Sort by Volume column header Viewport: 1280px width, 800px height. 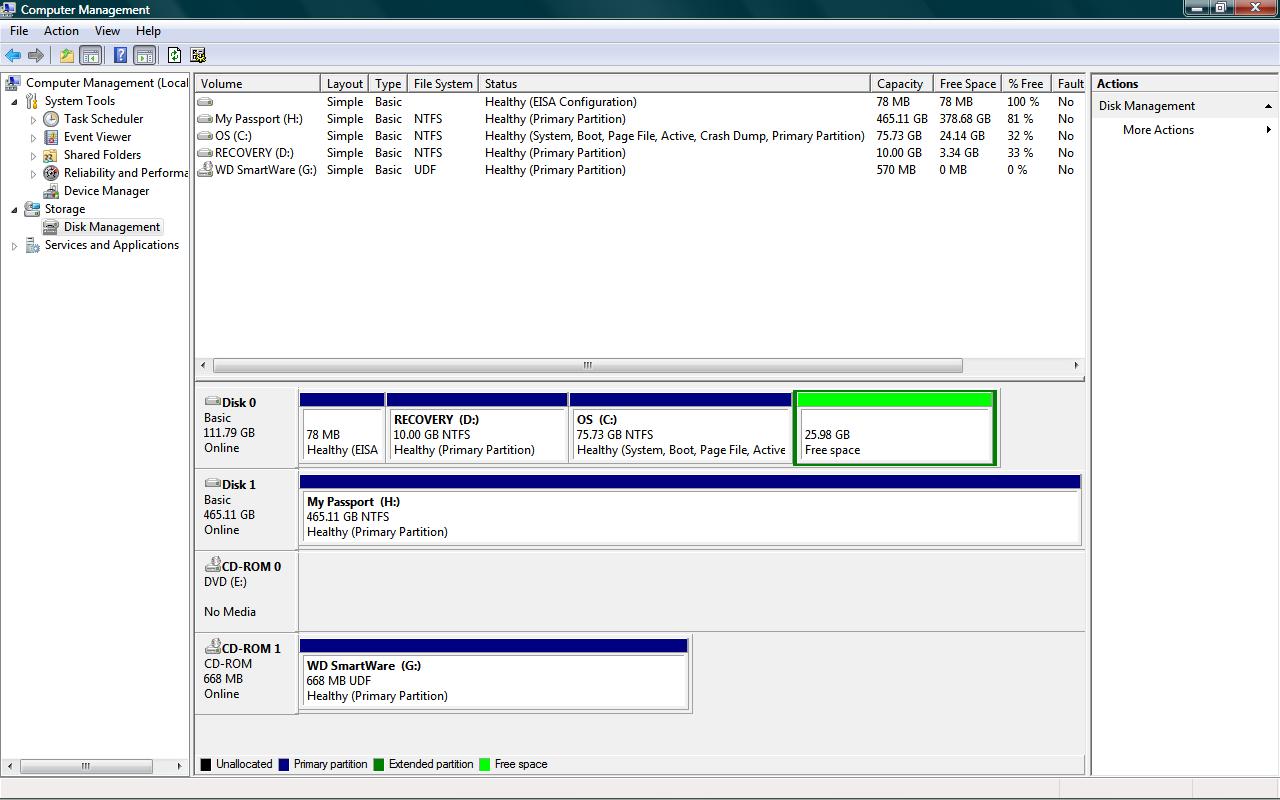point(258,84)
